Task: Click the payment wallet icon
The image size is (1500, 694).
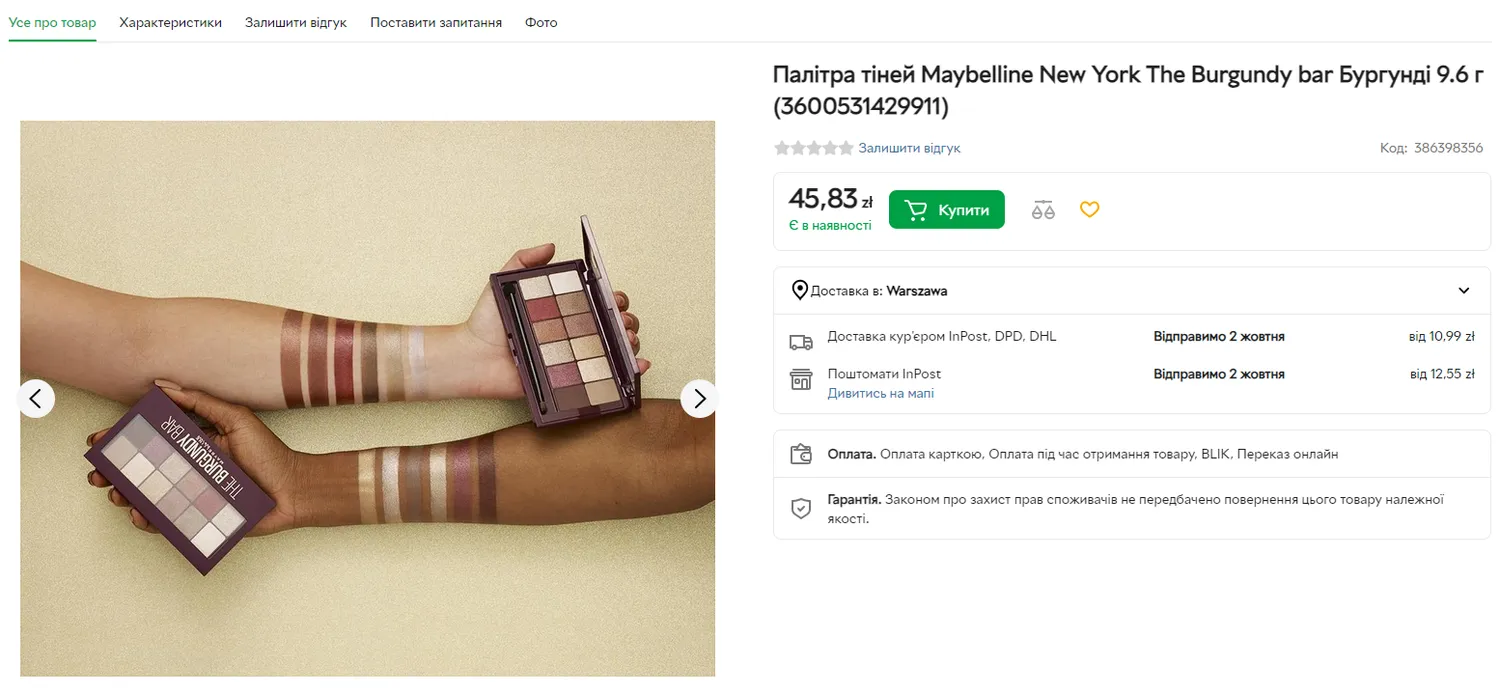Action: click(801, 455)
